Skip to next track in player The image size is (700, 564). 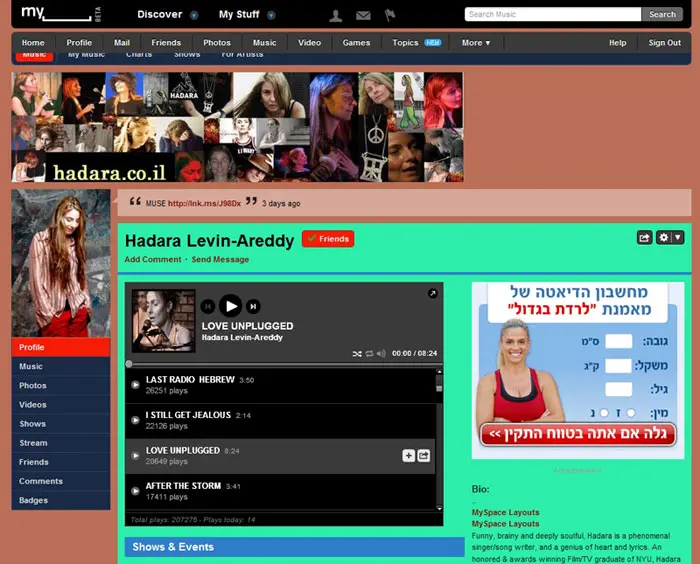pyautogui.click(x=253, y=306)
